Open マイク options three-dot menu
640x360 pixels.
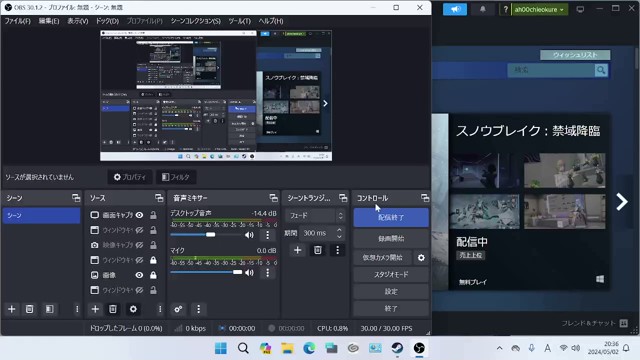pyautogui.click(x=267, y=272)
